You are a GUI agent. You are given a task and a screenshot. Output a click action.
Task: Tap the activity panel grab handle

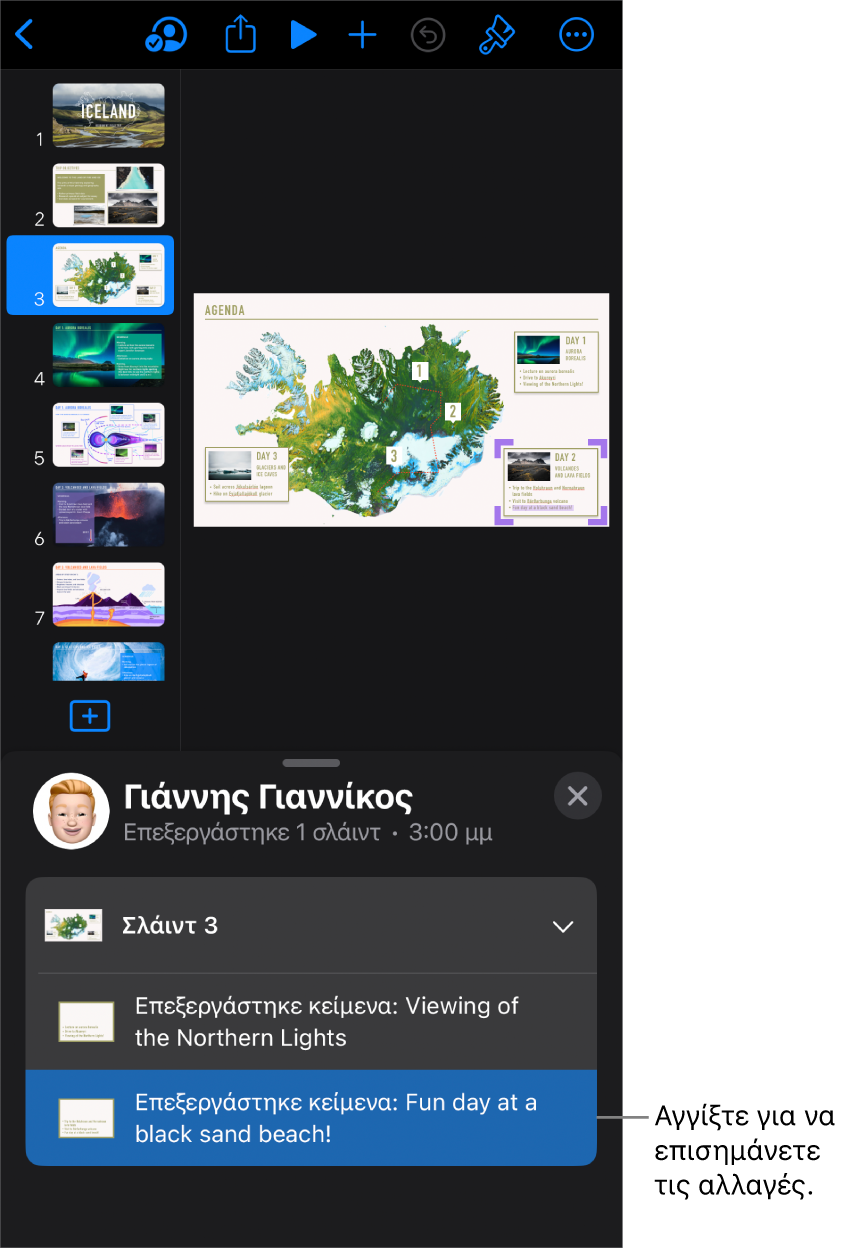coord(311,762)
